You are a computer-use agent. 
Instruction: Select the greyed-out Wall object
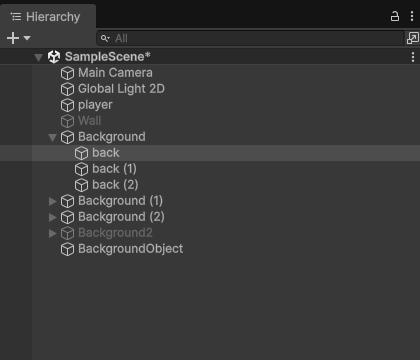(x=210, y=121)
